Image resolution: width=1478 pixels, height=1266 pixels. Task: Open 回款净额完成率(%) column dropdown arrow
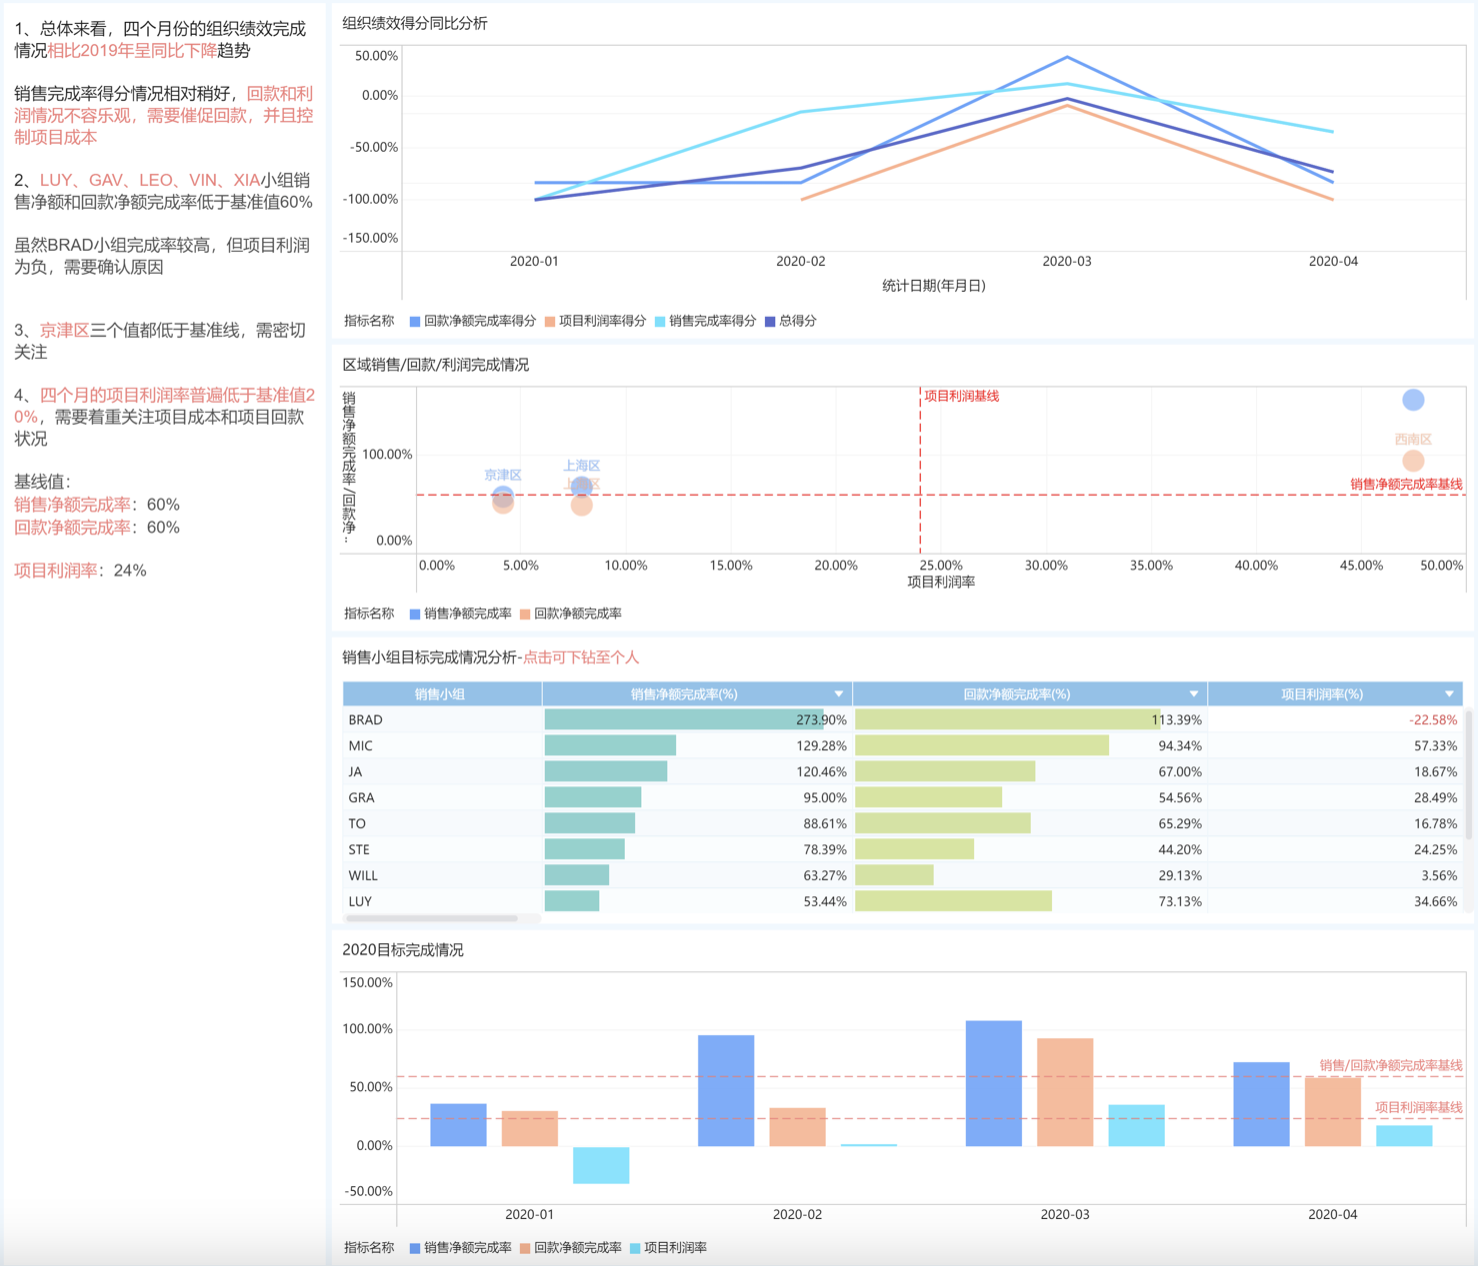coord(1194,694)
